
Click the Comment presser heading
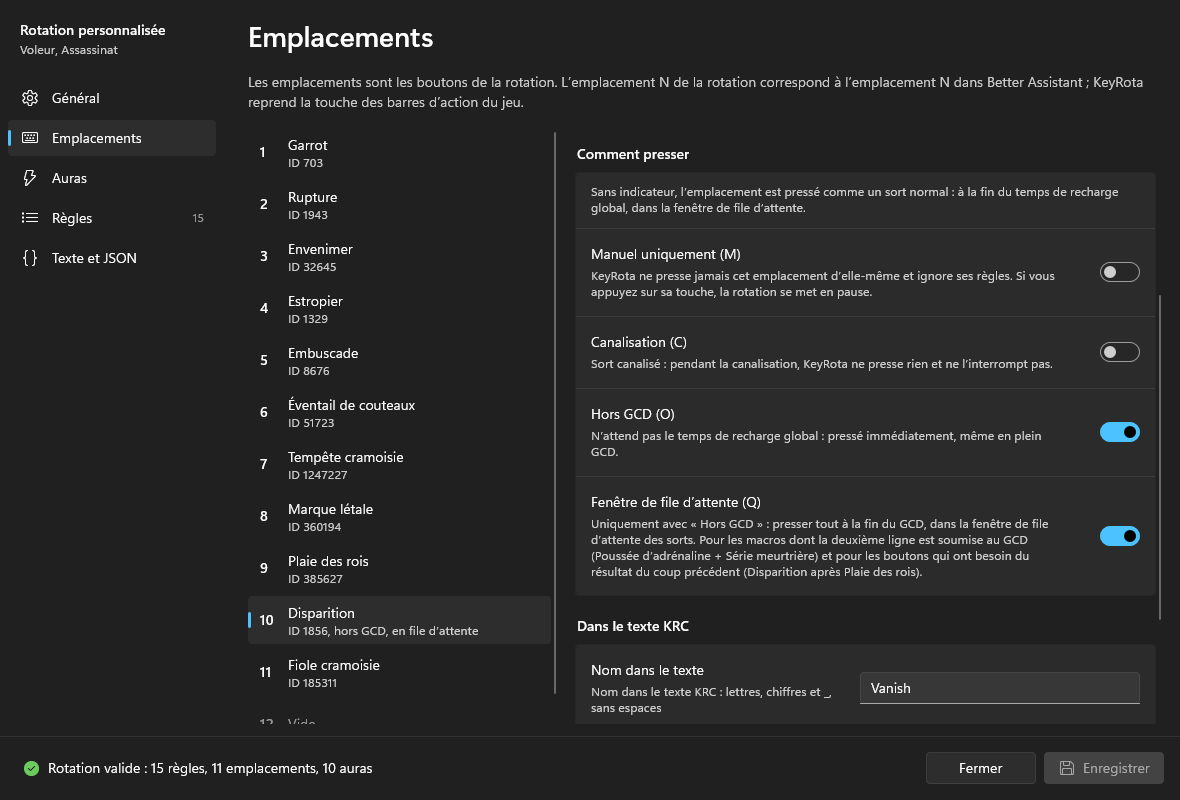633,154
